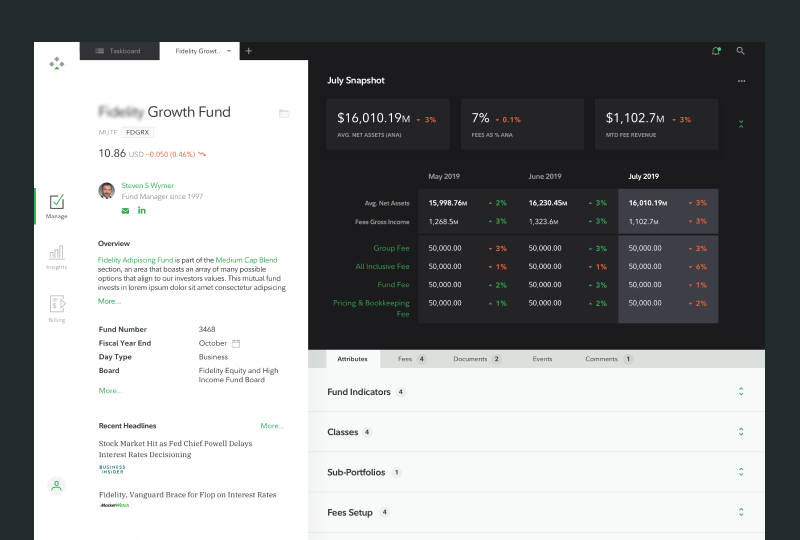Image resolution: width=800 pixels, height=540 pixels.
Task: Open July Snapshot more options menu
Action: 741,81
